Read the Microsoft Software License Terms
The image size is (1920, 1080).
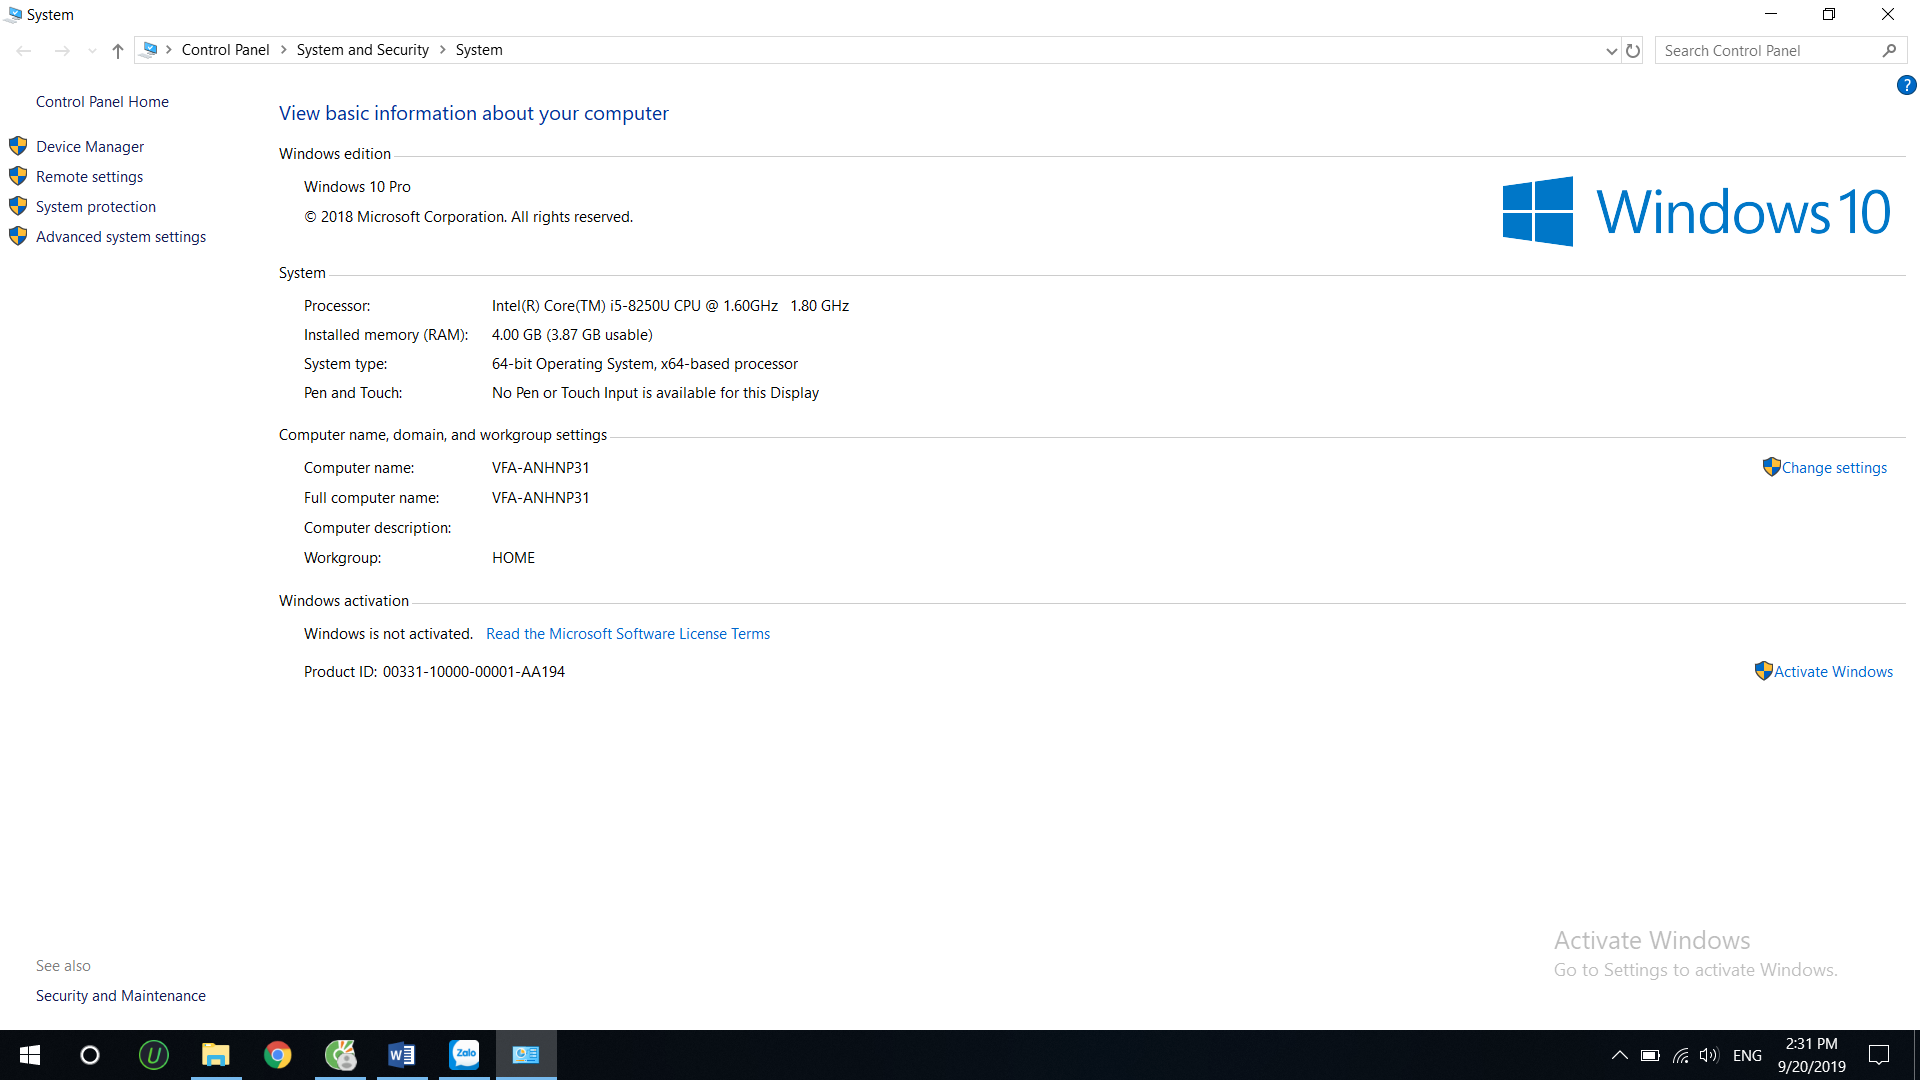(x=628, y=634)
